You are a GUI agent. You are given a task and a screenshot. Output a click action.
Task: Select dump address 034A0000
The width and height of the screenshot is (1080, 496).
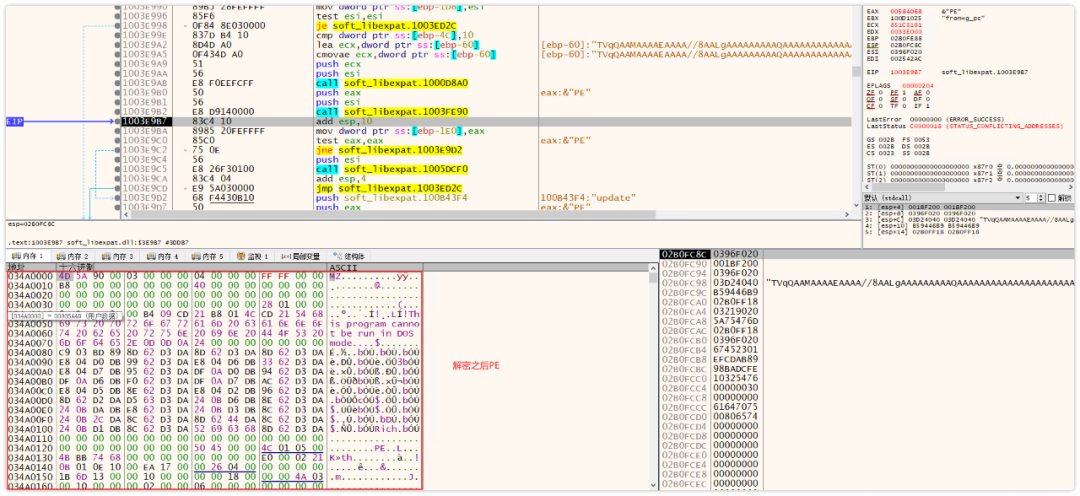[30, 276]
